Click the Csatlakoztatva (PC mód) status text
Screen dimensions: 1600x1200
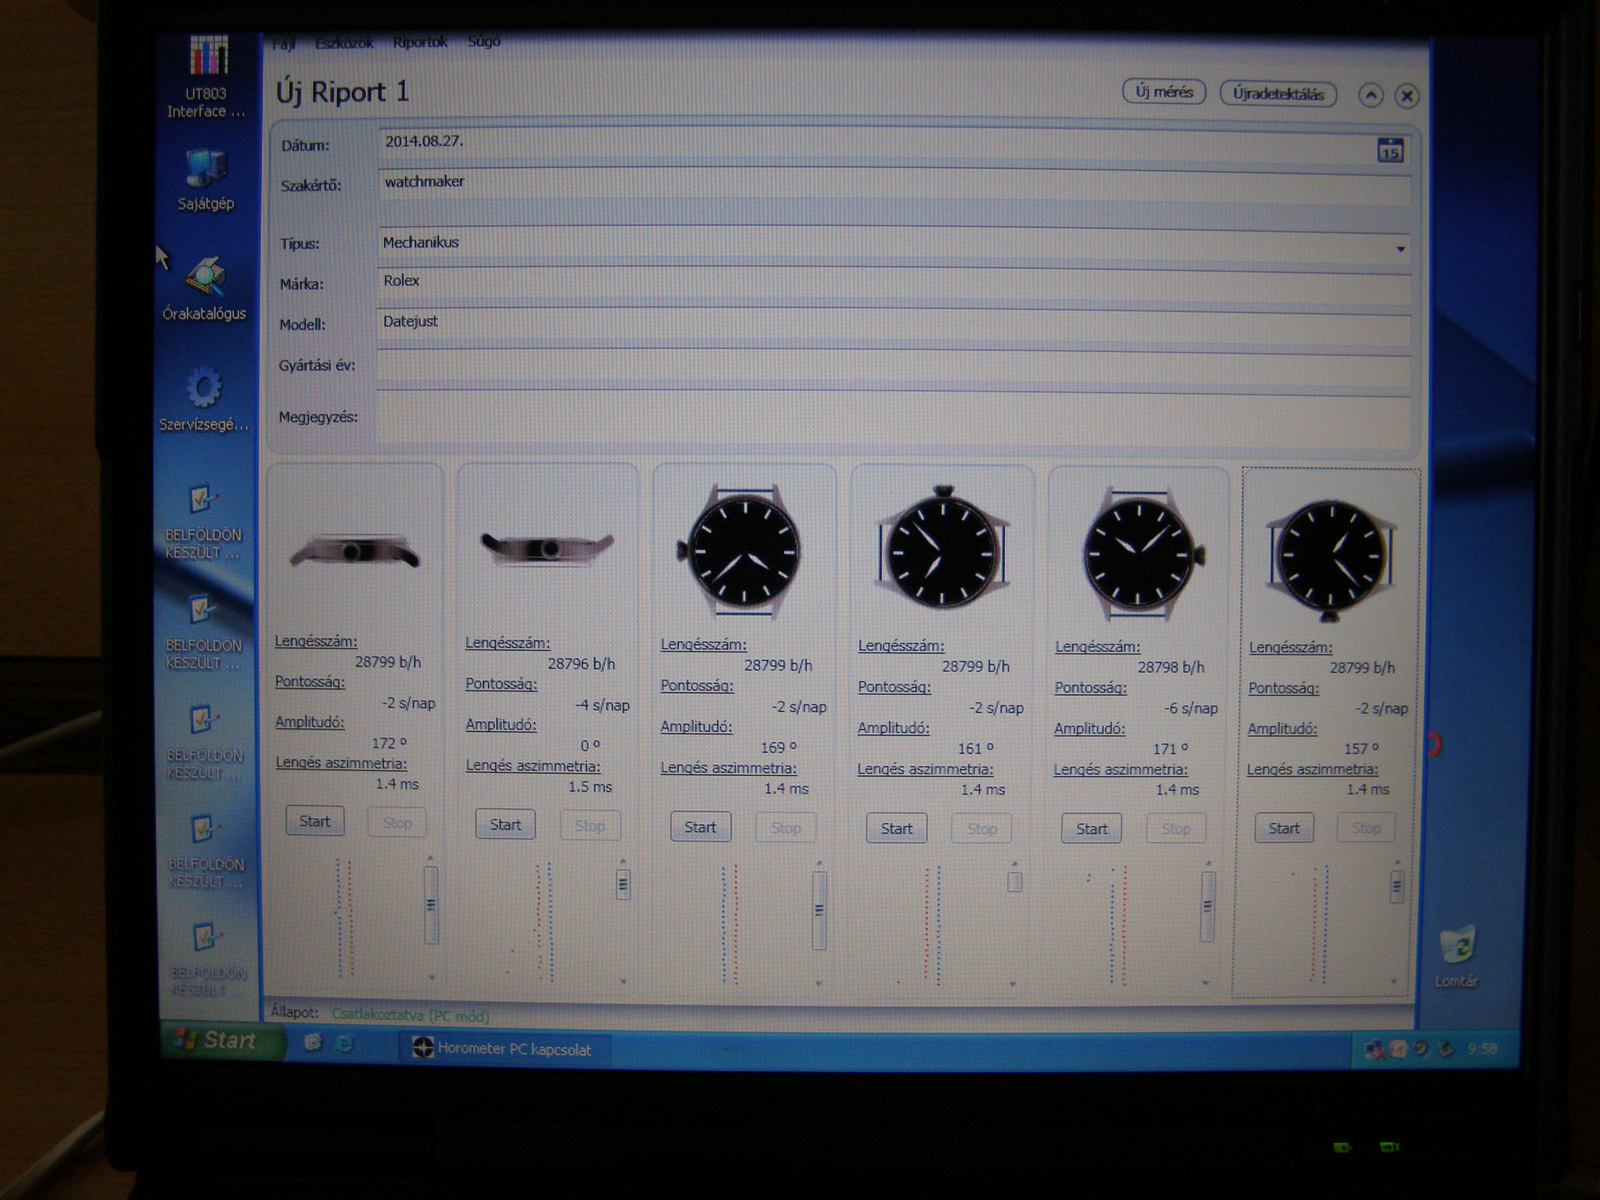click(x=410, y=1015)
